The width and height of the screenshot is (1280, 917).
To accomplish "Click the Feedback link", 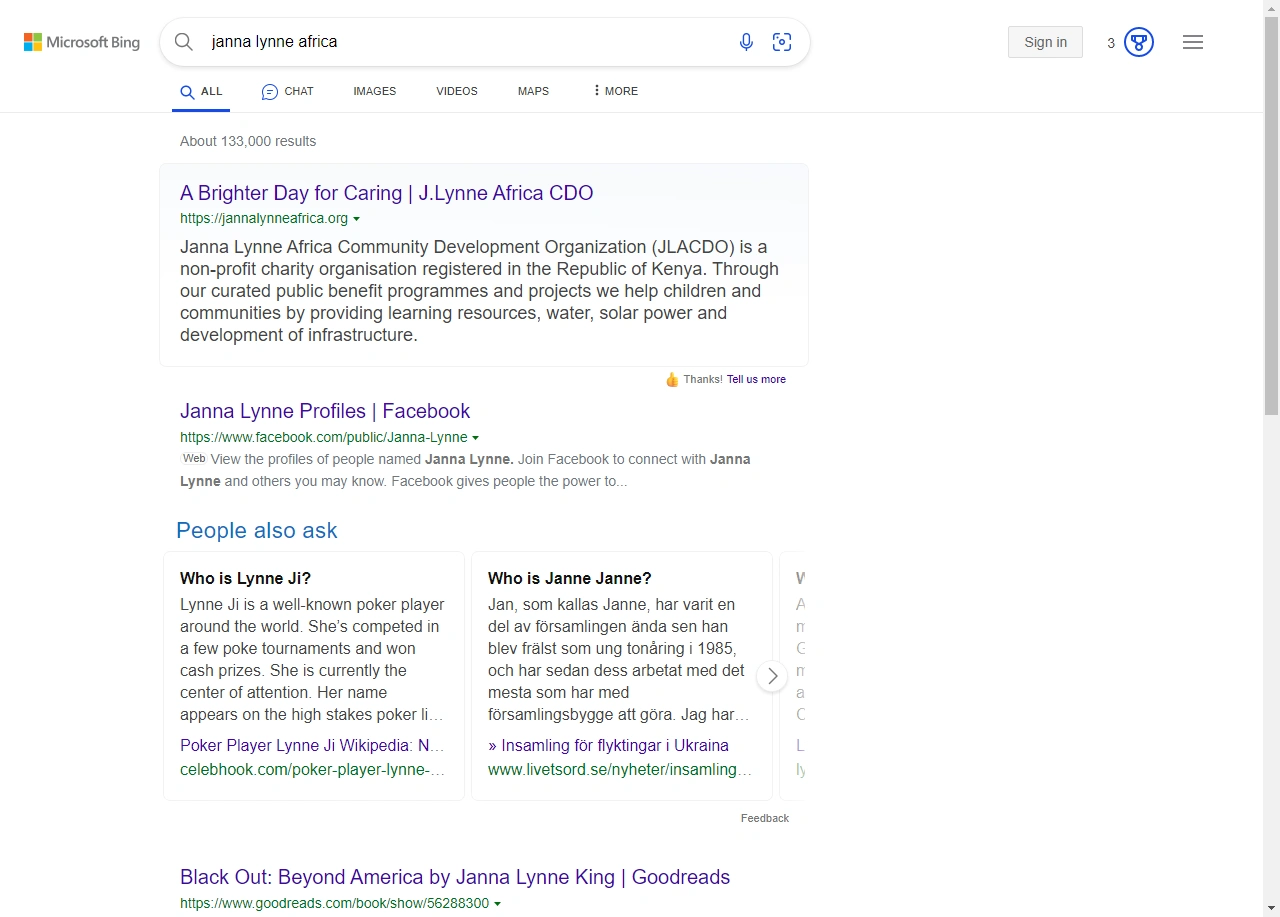I will click(764, 818).
